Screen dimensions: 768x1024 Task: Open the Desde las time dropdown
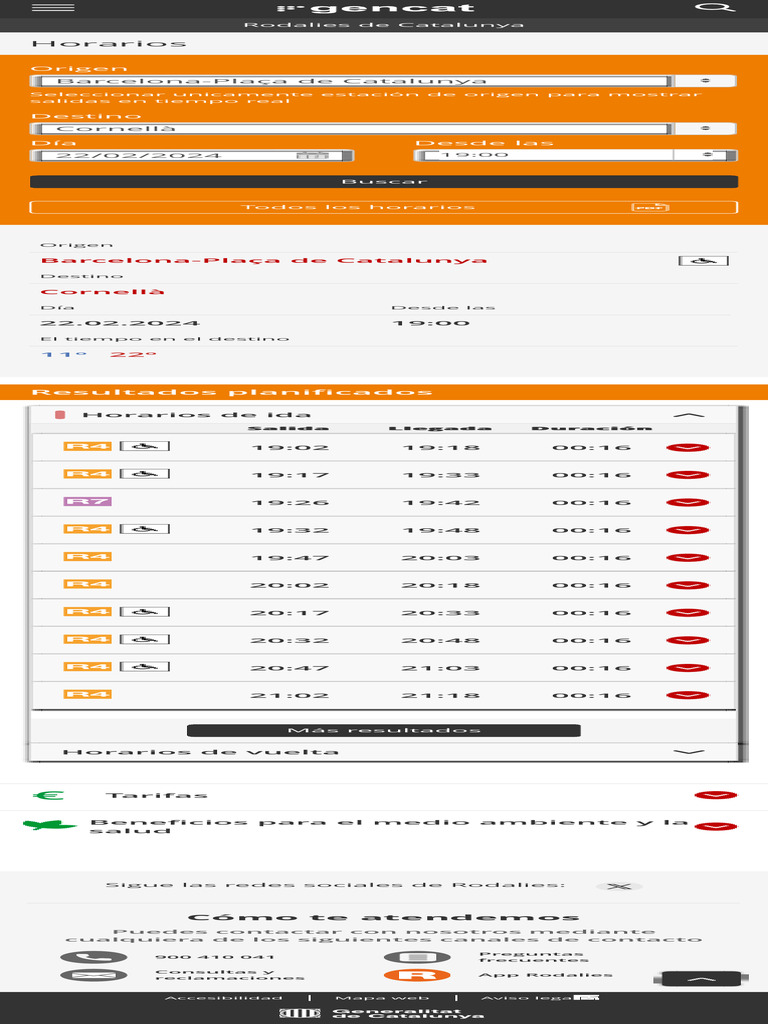point(708,155)
